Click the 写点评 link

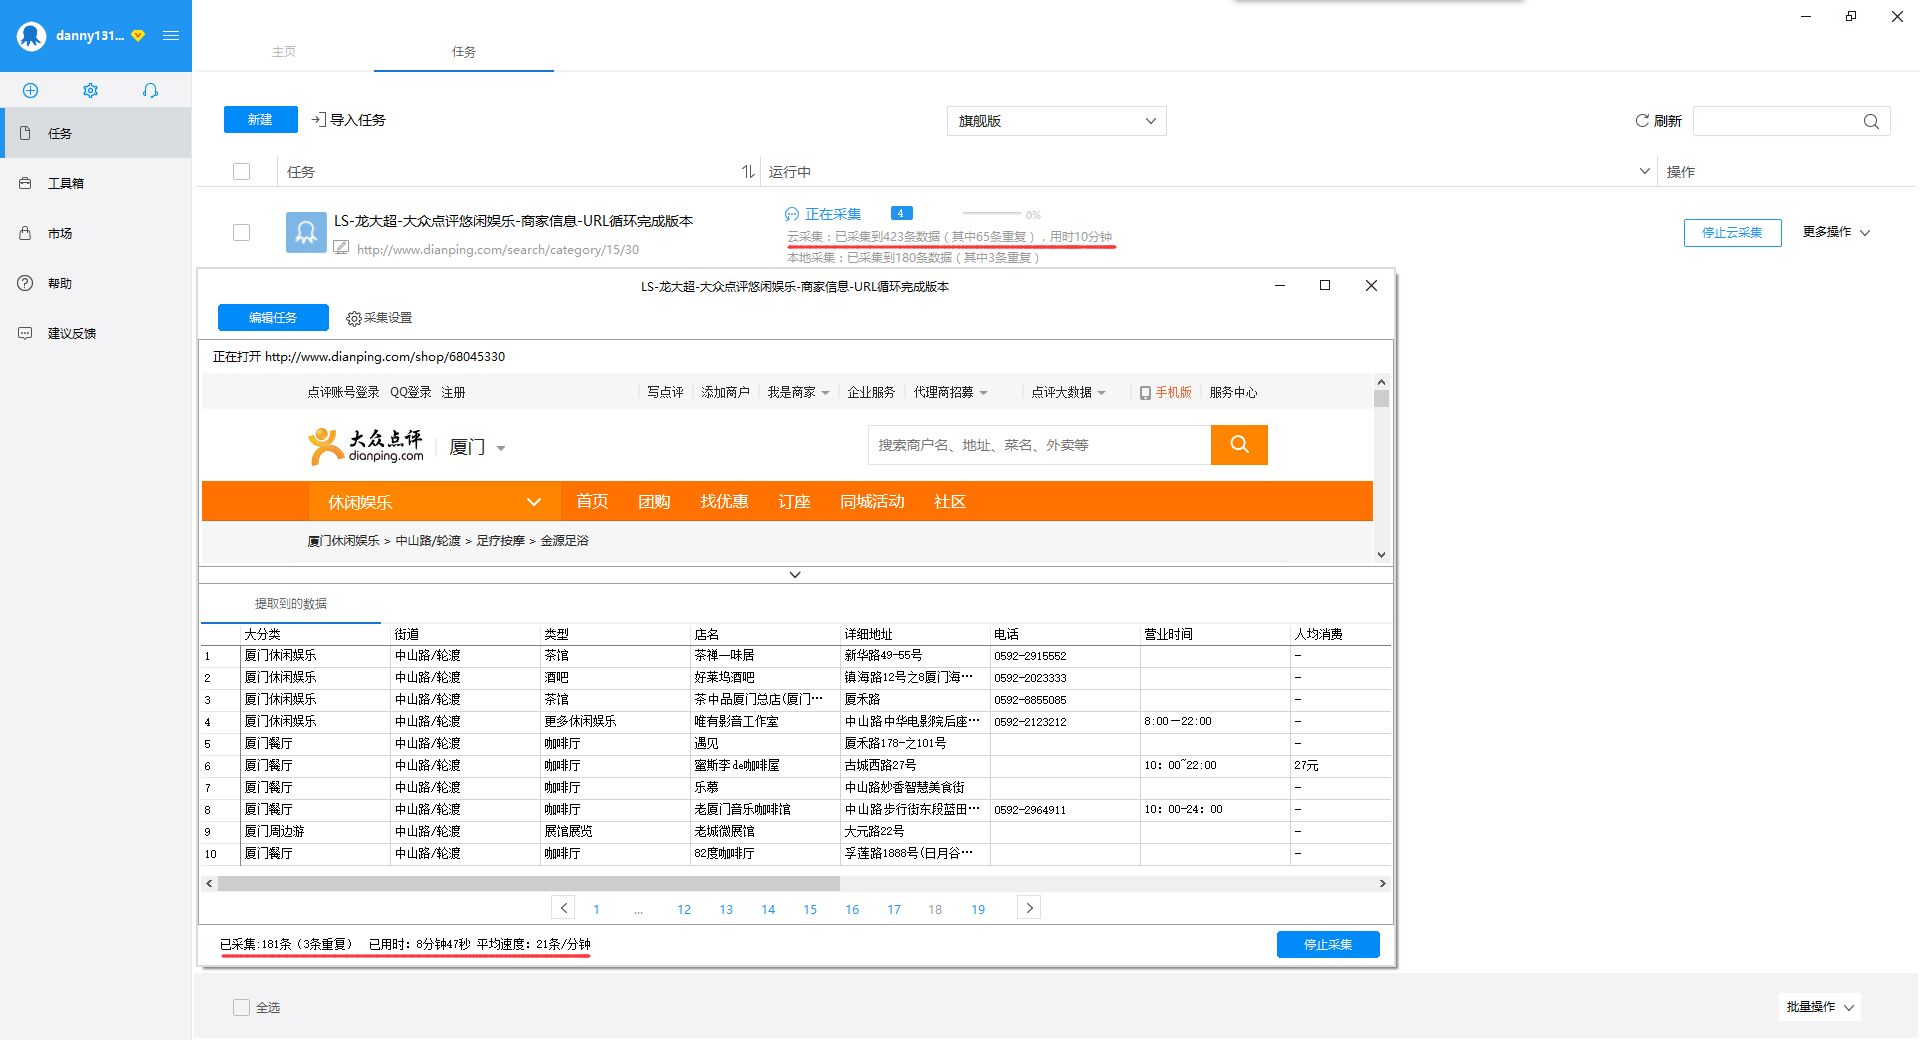click(x=664, y=392)
